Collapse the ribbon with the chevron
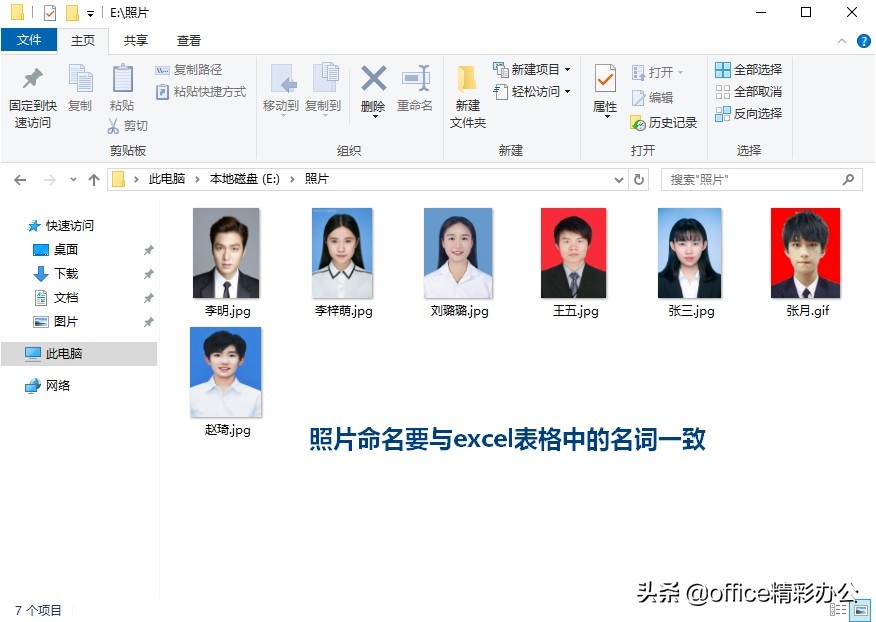This screenshot has width=876, height=622. tap(842, 41)
